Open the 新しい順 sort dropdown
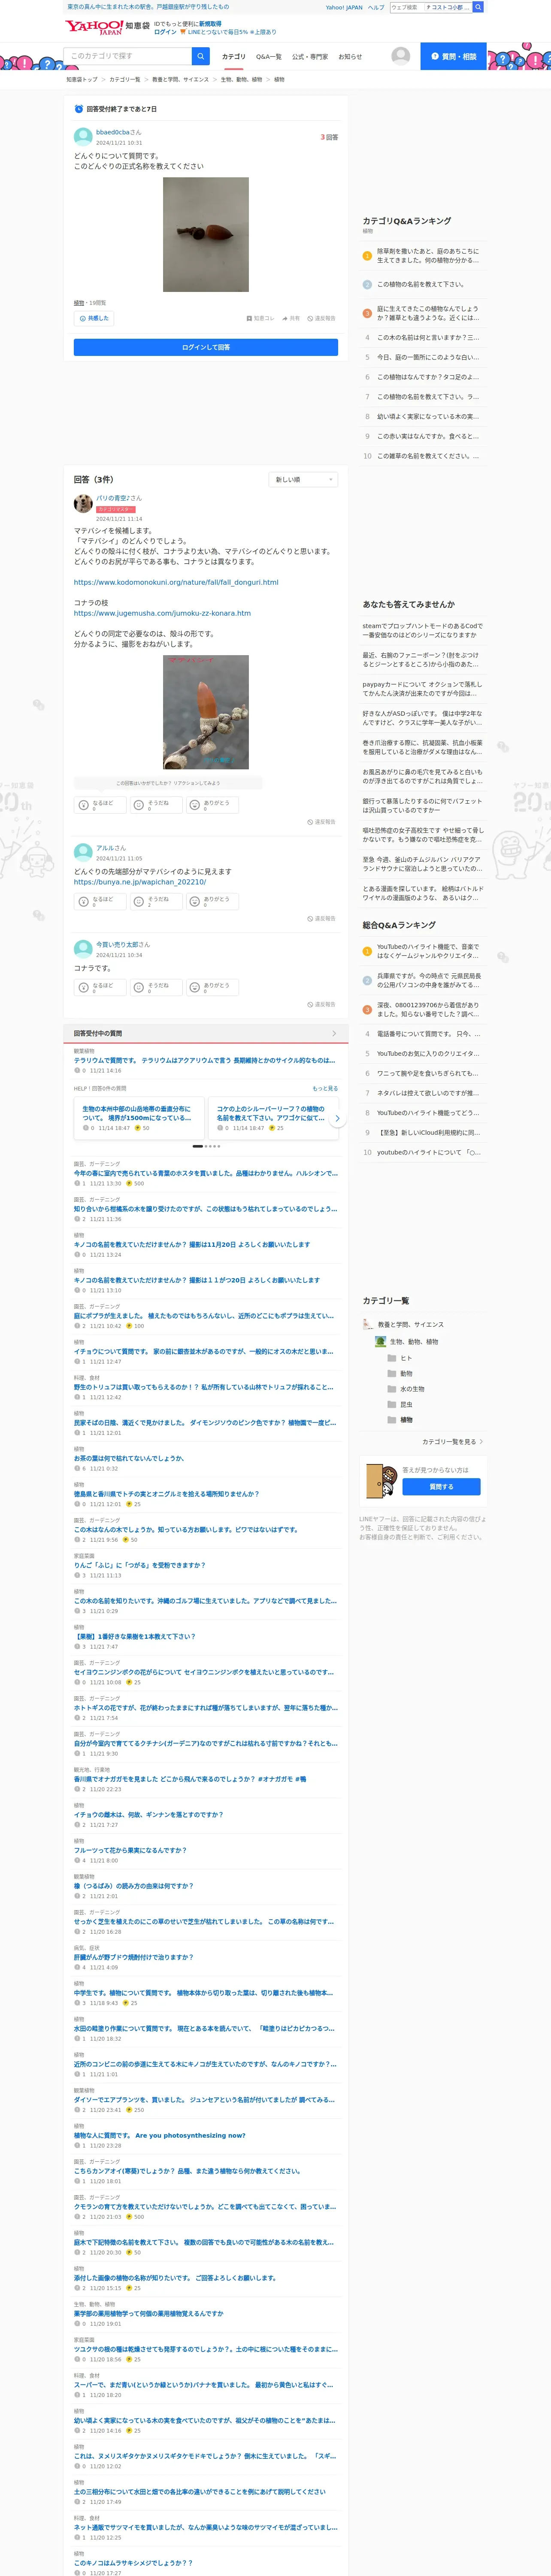 click(x=303, y=480)
